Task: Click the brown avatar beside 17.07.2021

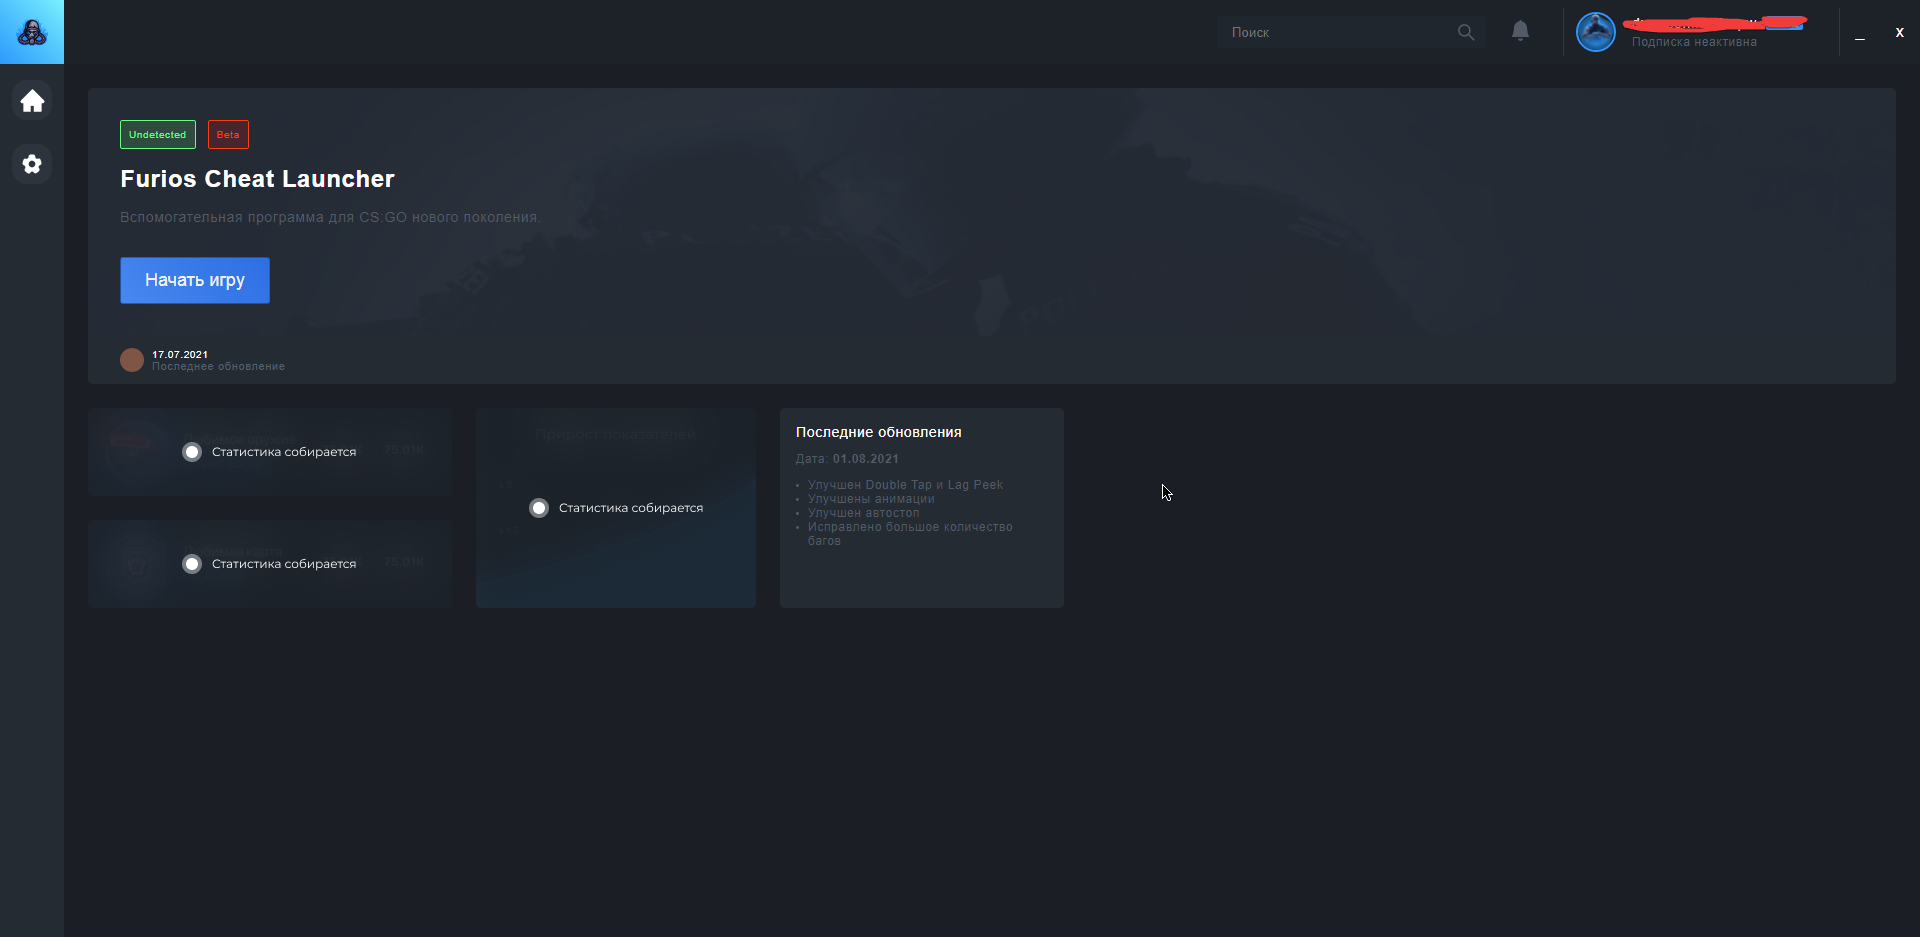Action: point(132,360)
